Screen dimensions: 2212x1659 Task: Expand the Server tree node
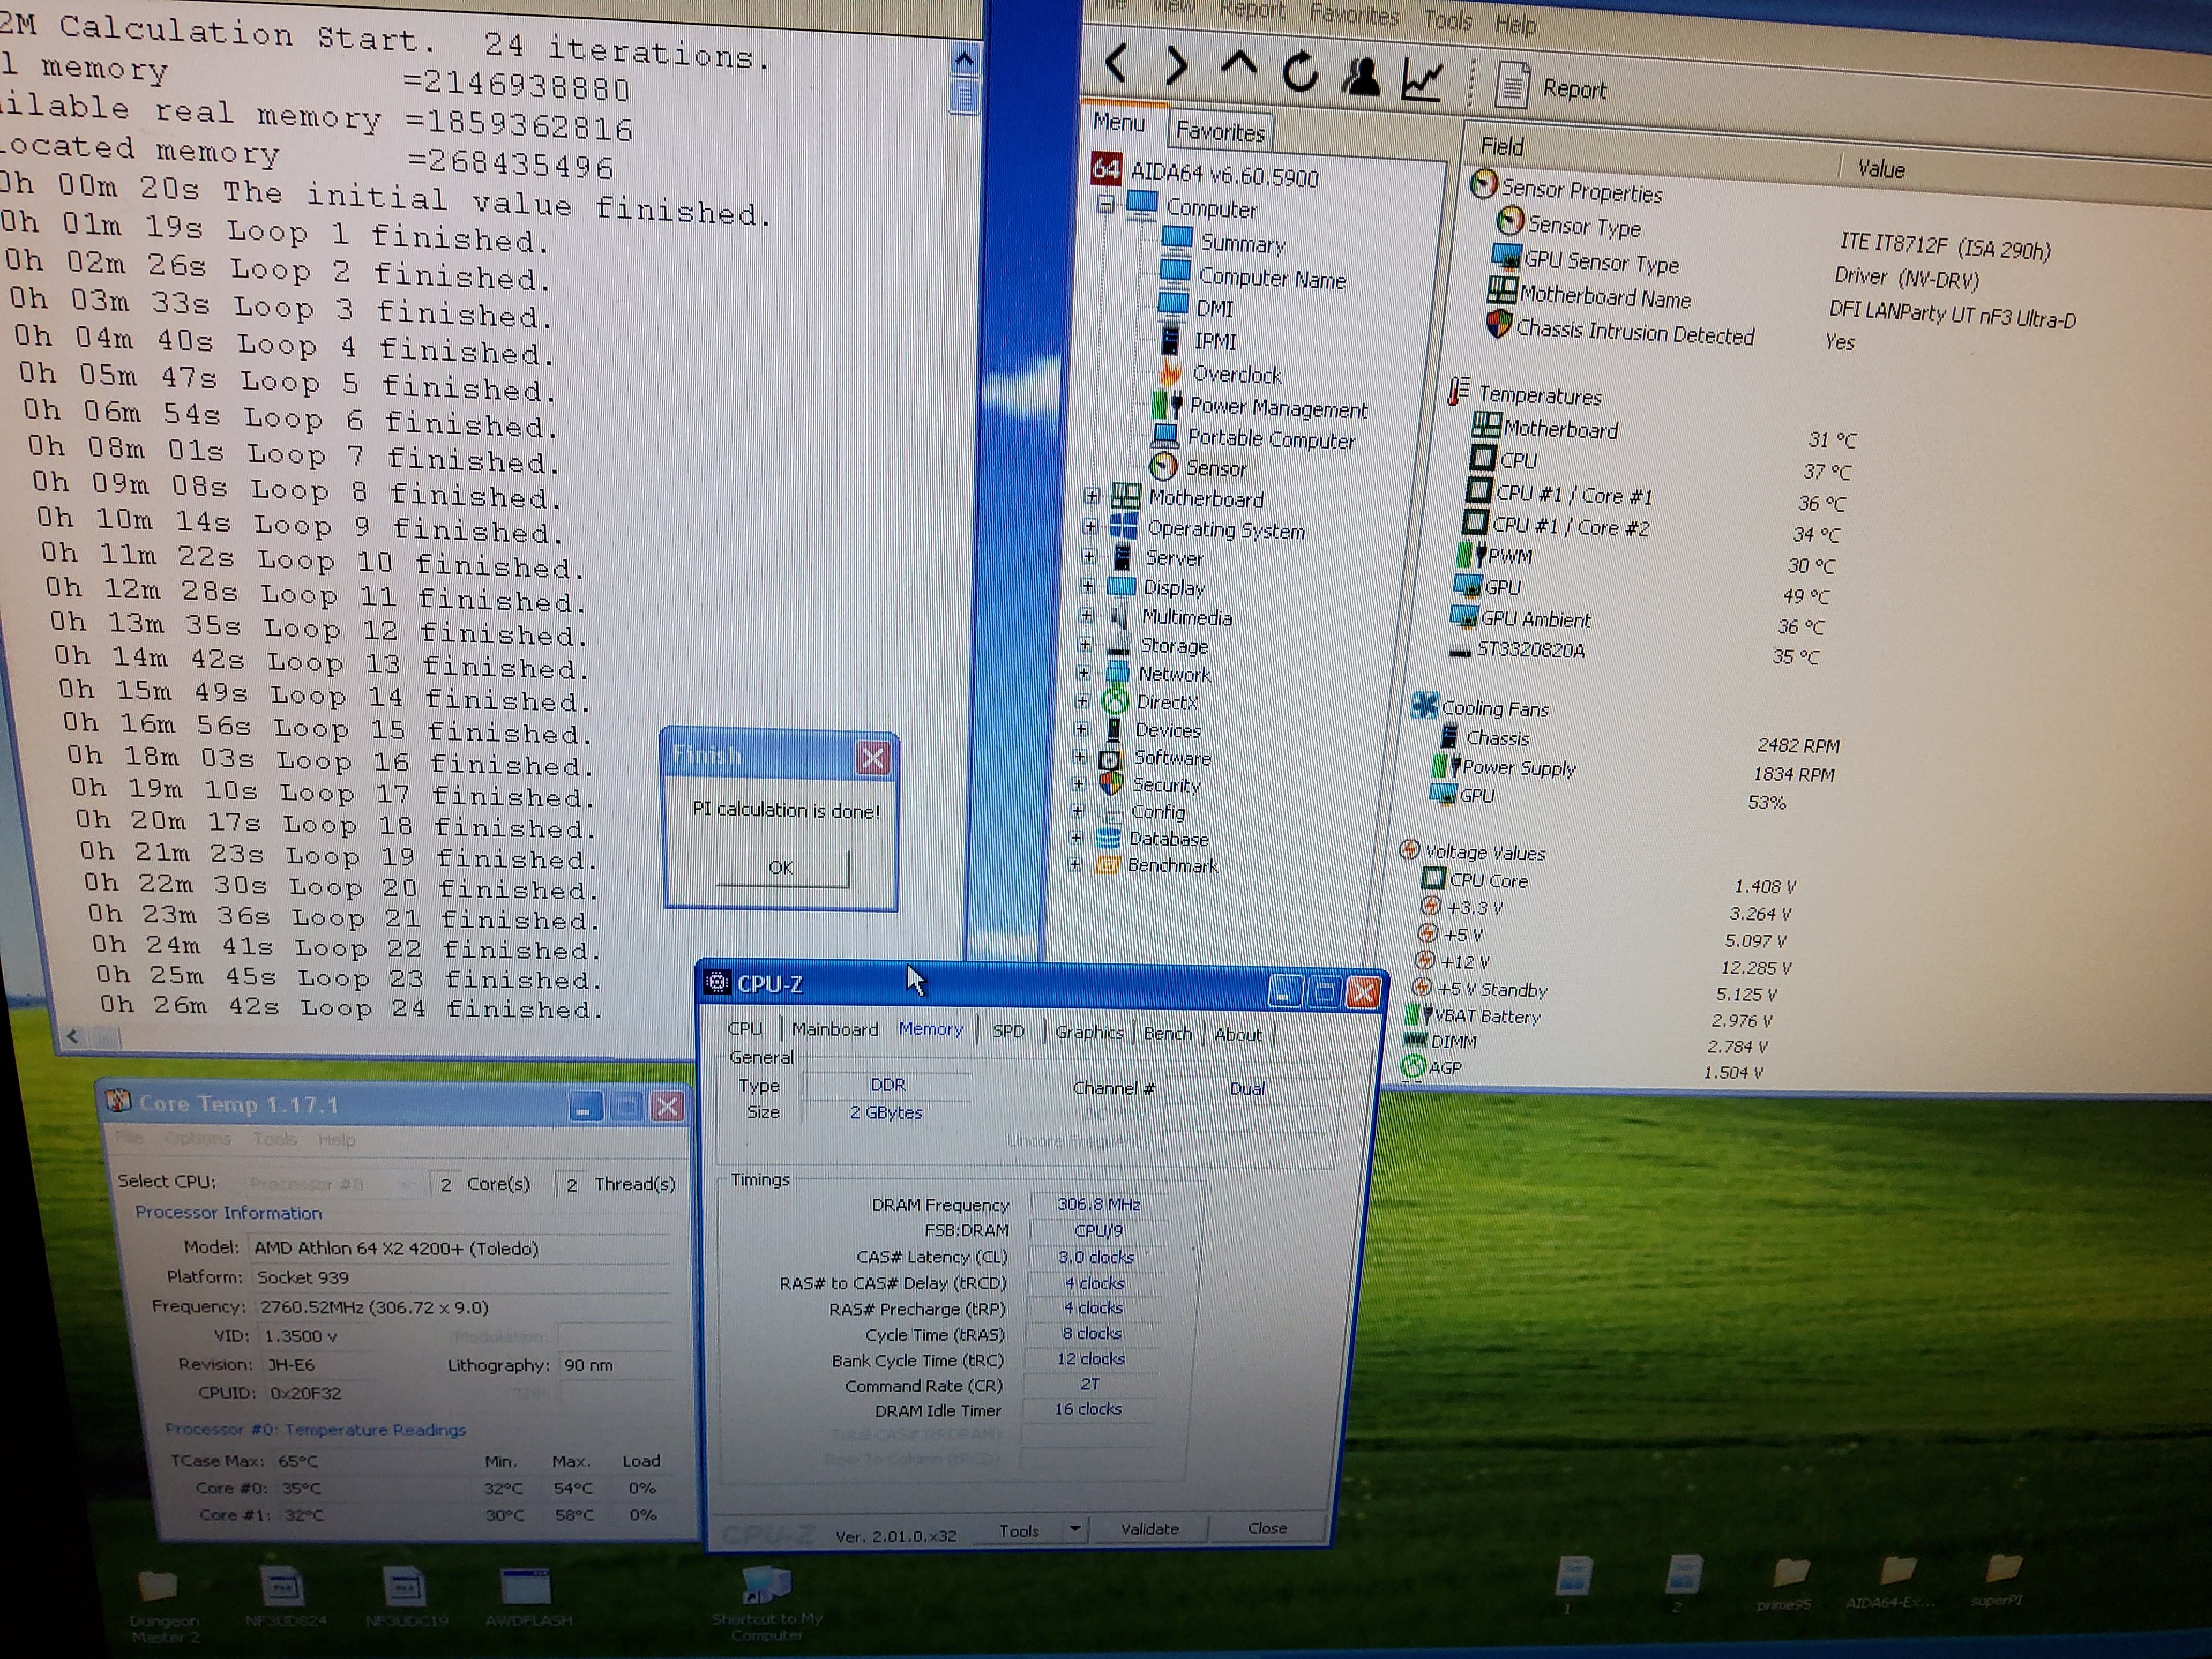click(x=1089, y=556)
